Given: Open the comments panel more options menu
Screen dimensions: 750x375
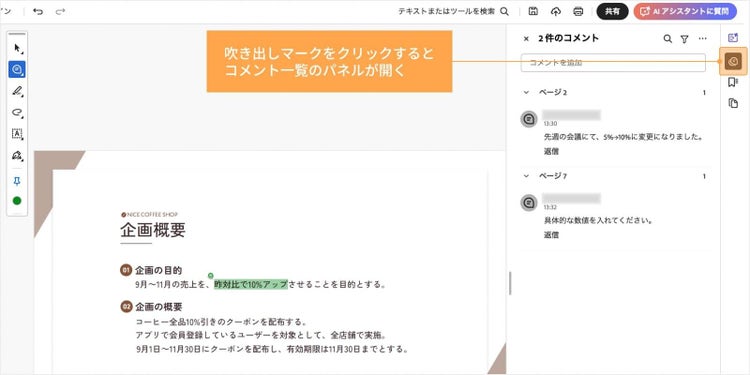Looking at the screenshot, I should [x=703, y=39].
